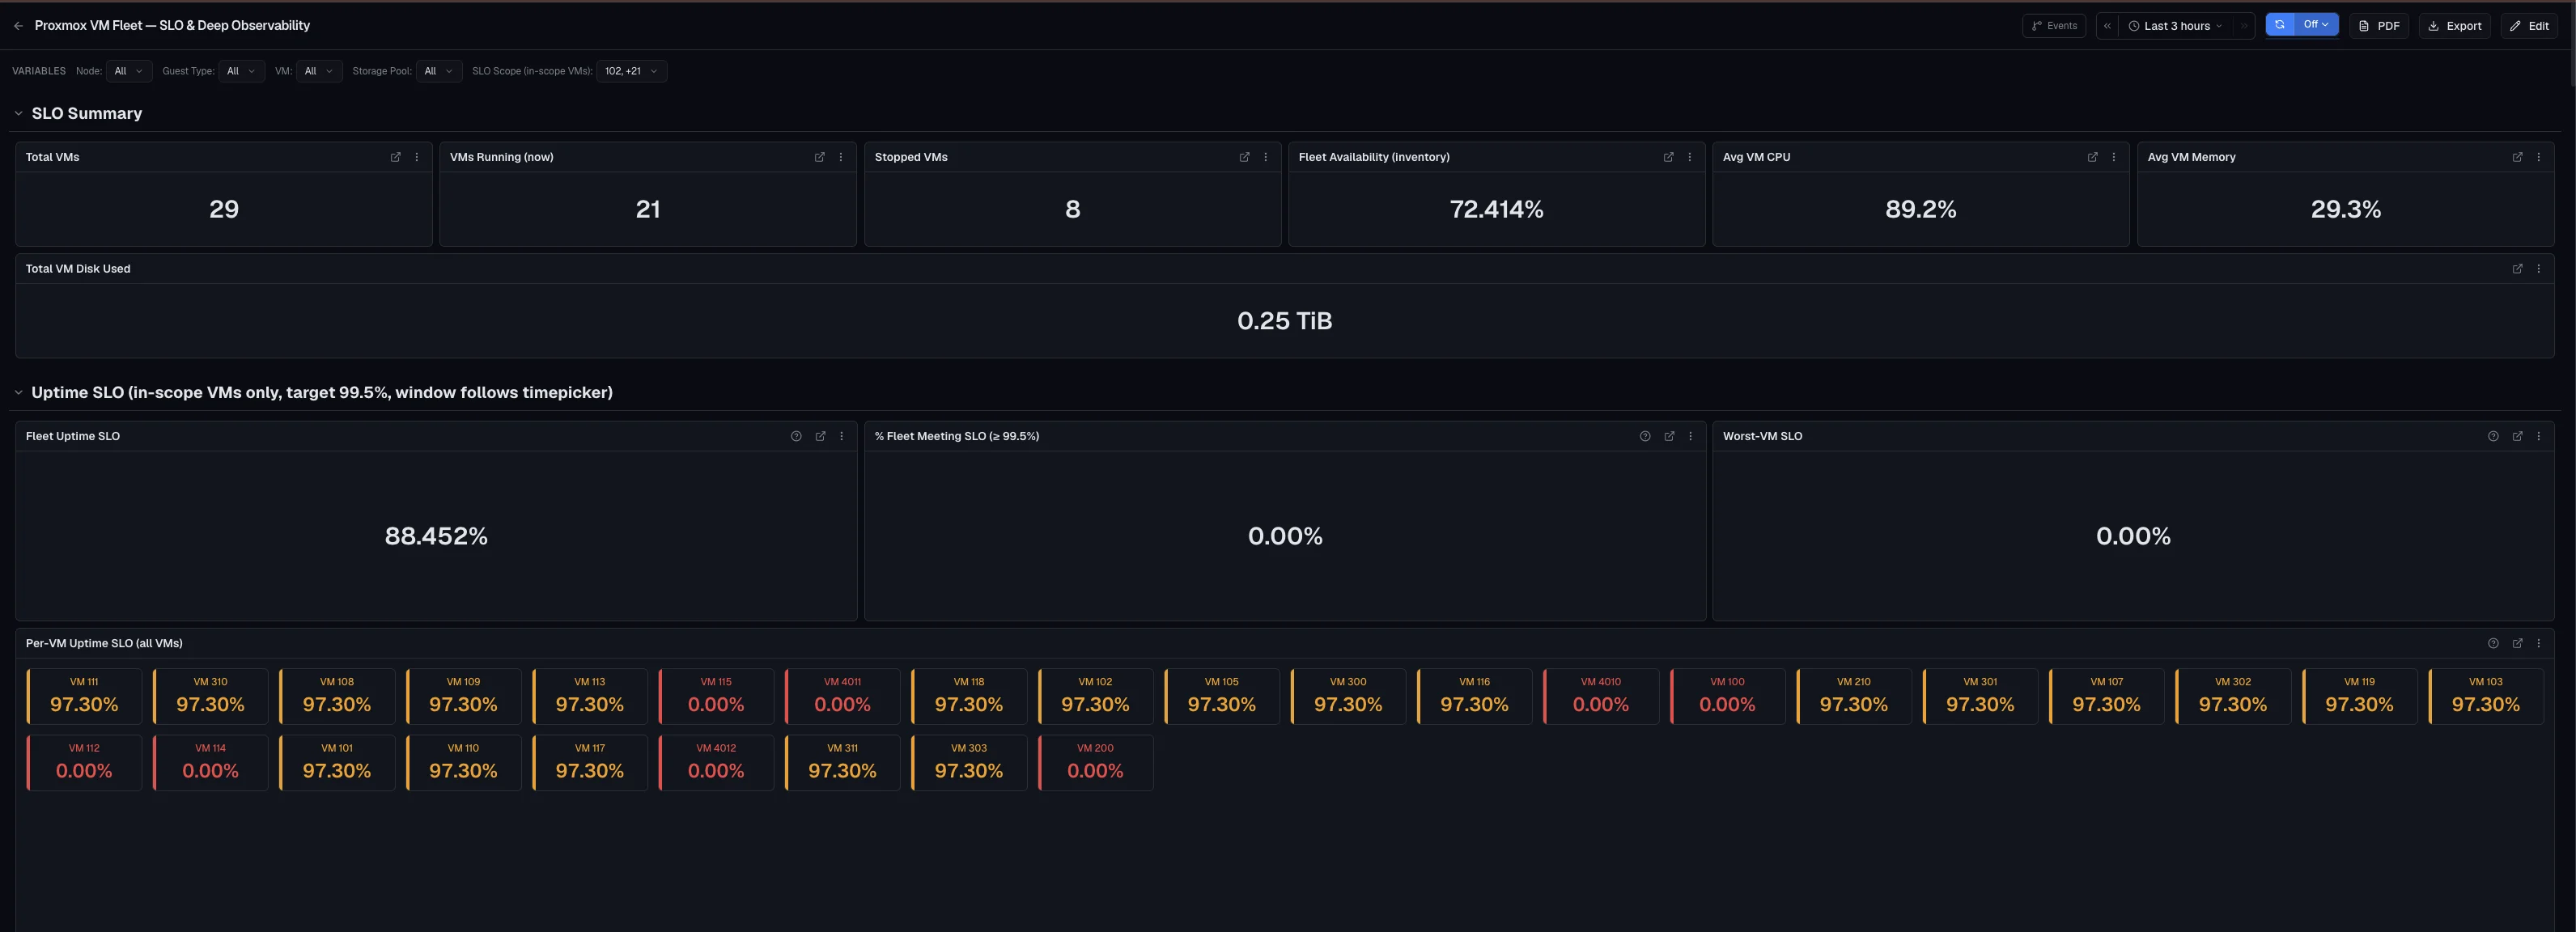Open options menu on Worst-VM SLO panel
The width and height of the screenshot is (2576, 932).
(2539, 436)
